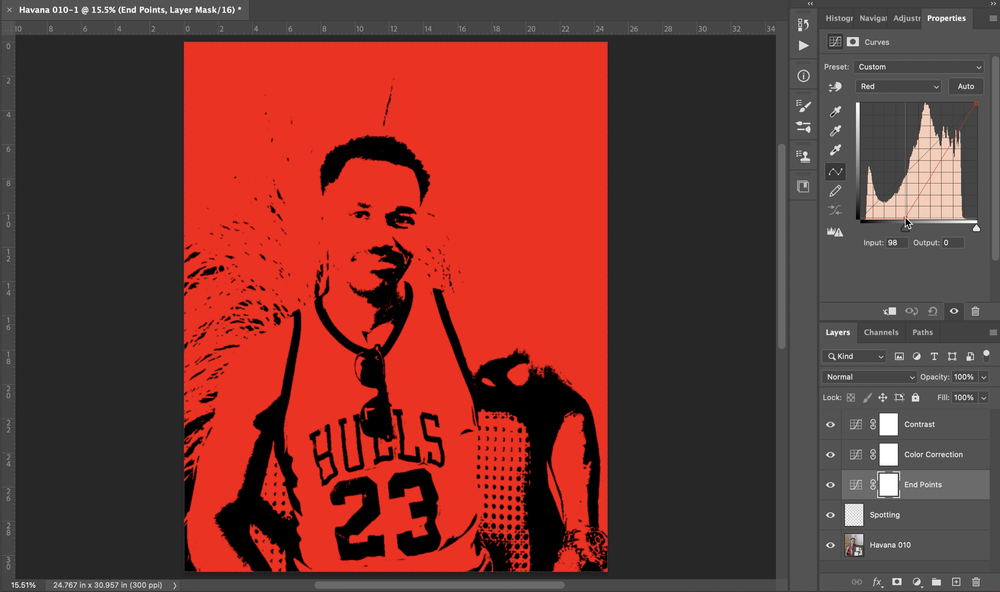This screenshot has width=1000, height=592.
Task: Activate the on-image targeted adjustment hand tool
Action: point(835,87)
